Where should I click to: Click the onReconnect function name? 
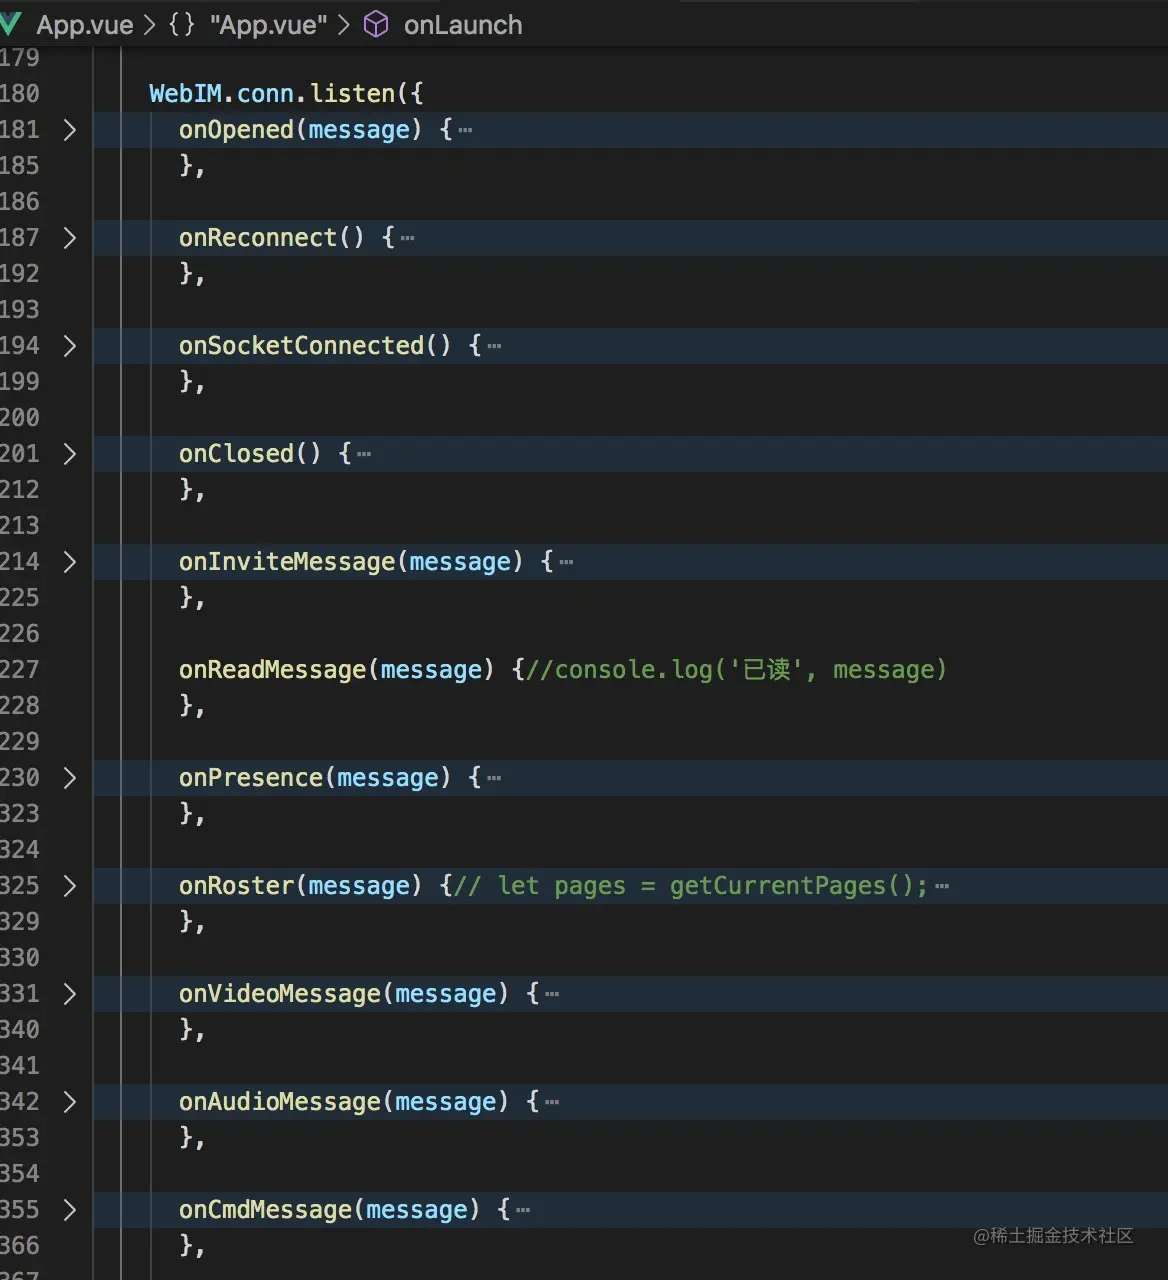pos(258,238)
